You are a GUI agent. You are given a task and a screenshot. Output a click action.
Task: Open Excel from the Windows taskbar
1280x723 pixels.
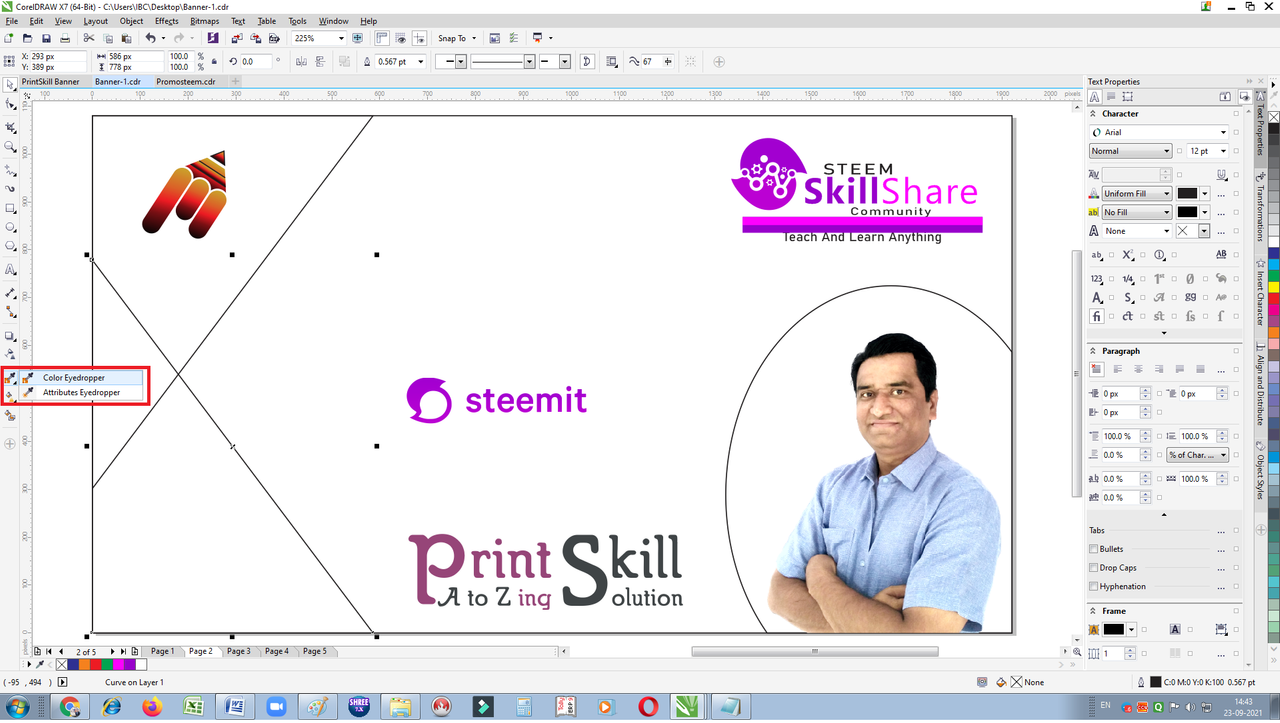[194, 707]
